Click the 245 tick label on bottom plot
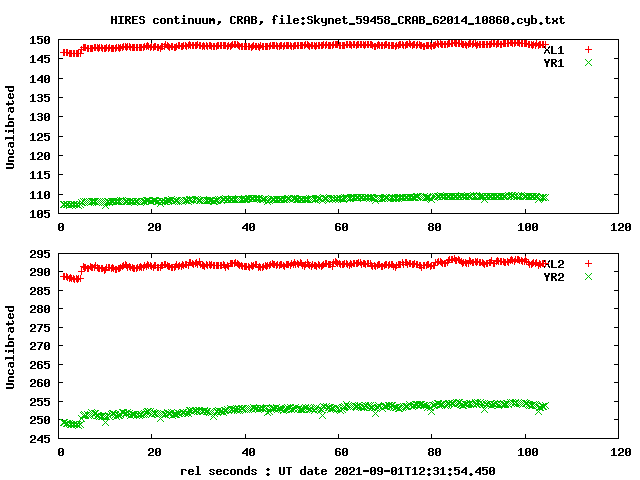Viewport: 640px width, 480px height. coord(40,439)
